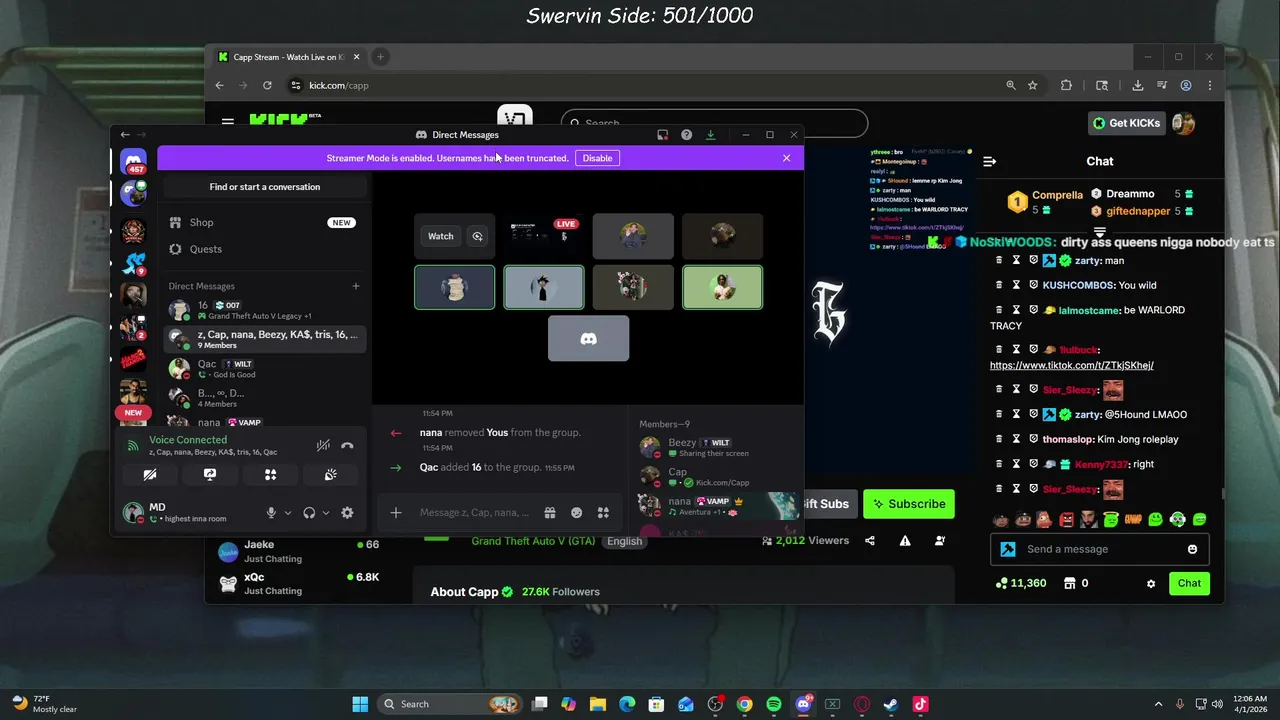Open Discord inbox icon in title bar
1280x720 pixels.
(662, 135)
